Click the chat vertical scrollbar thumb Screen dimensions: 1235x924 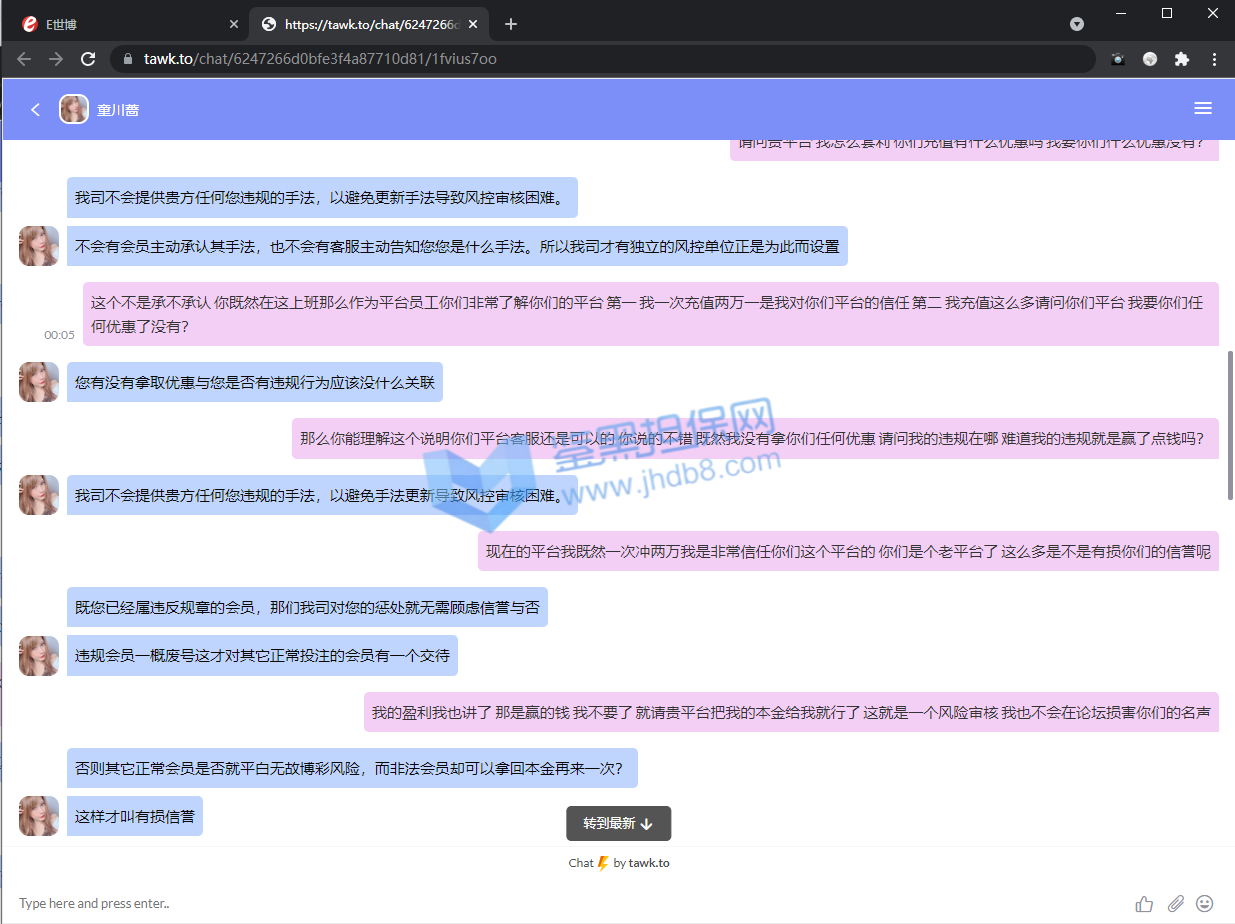pyautogui.click(x=1230, y=425)
